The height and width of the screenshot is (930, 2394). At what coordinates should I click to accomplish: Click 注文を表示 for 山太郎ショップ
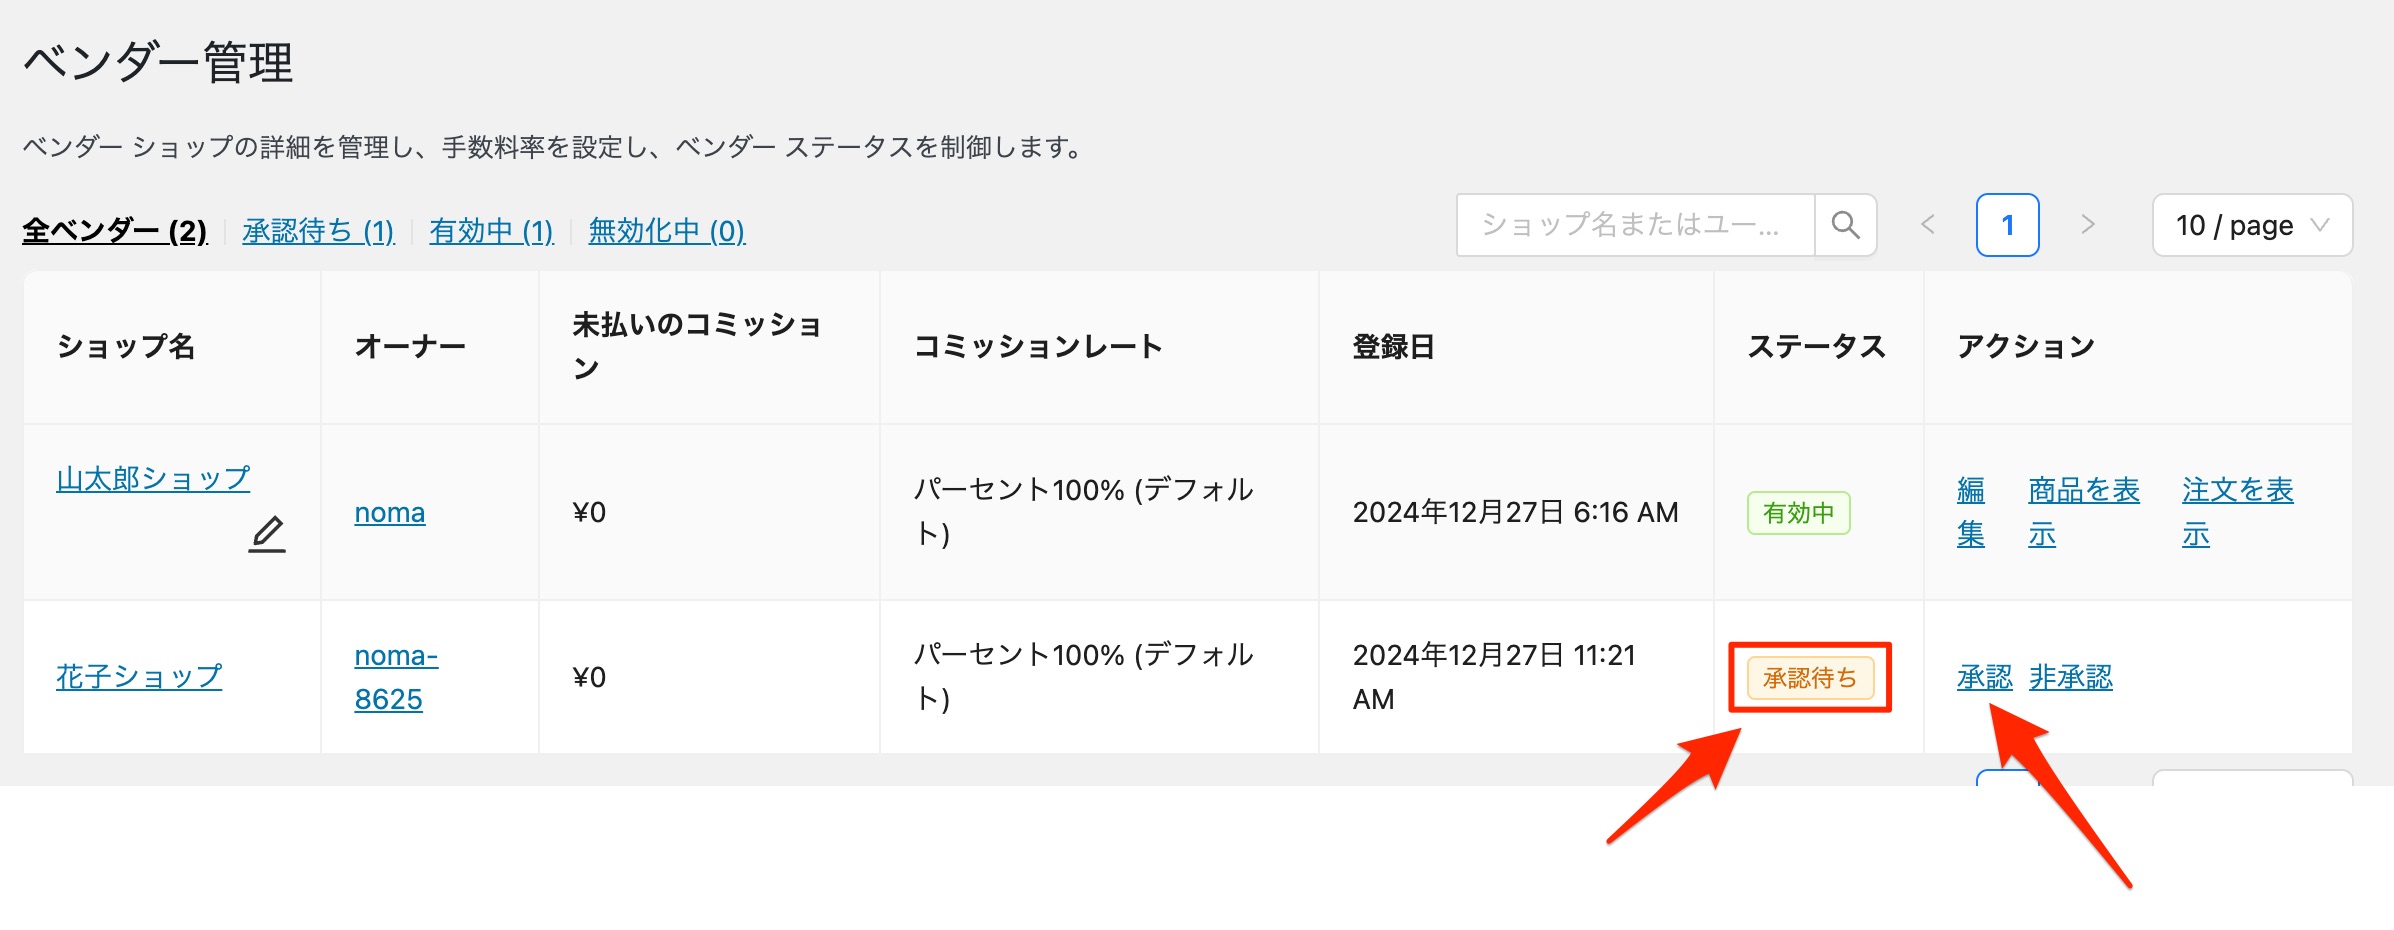pos(2237,512)
